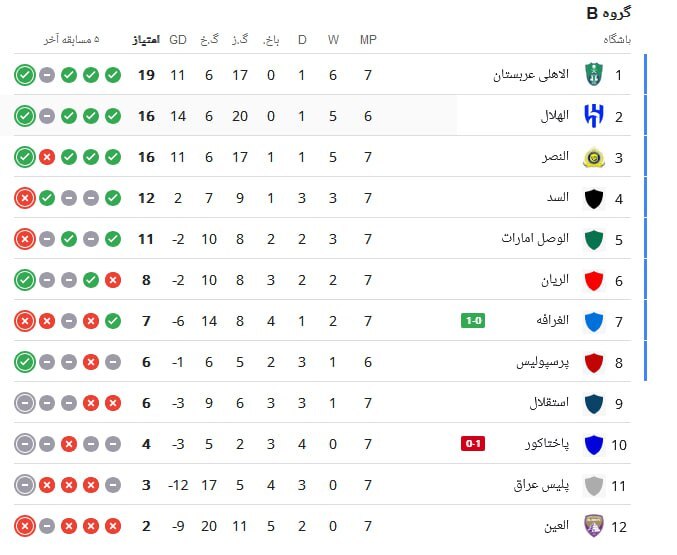Open the الهلال team name link
This screenshot has height=555, width=677.
tap(555, 116)
